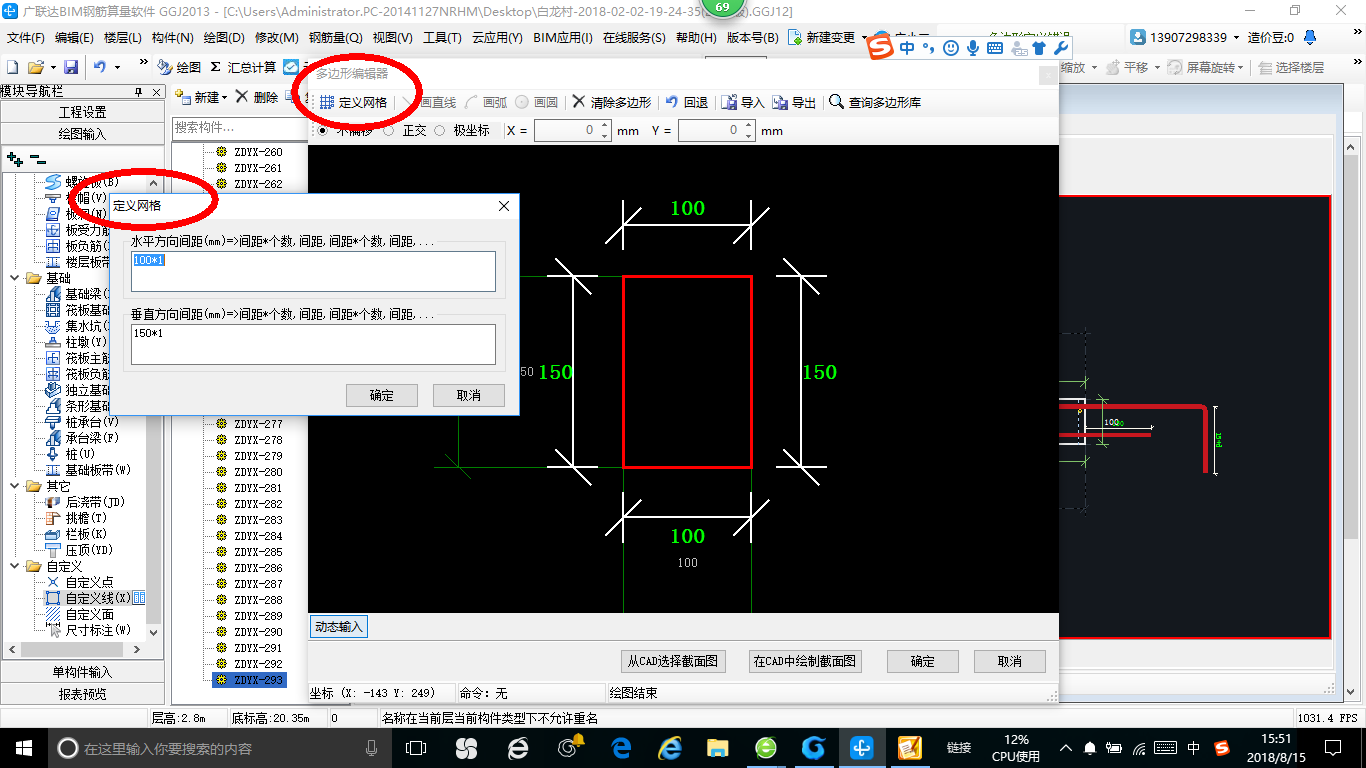Click 定义网格 grid icon in editor toolbar
Image resolution: width=1366 pixels, height=768 pixels.
click(327, 102)
